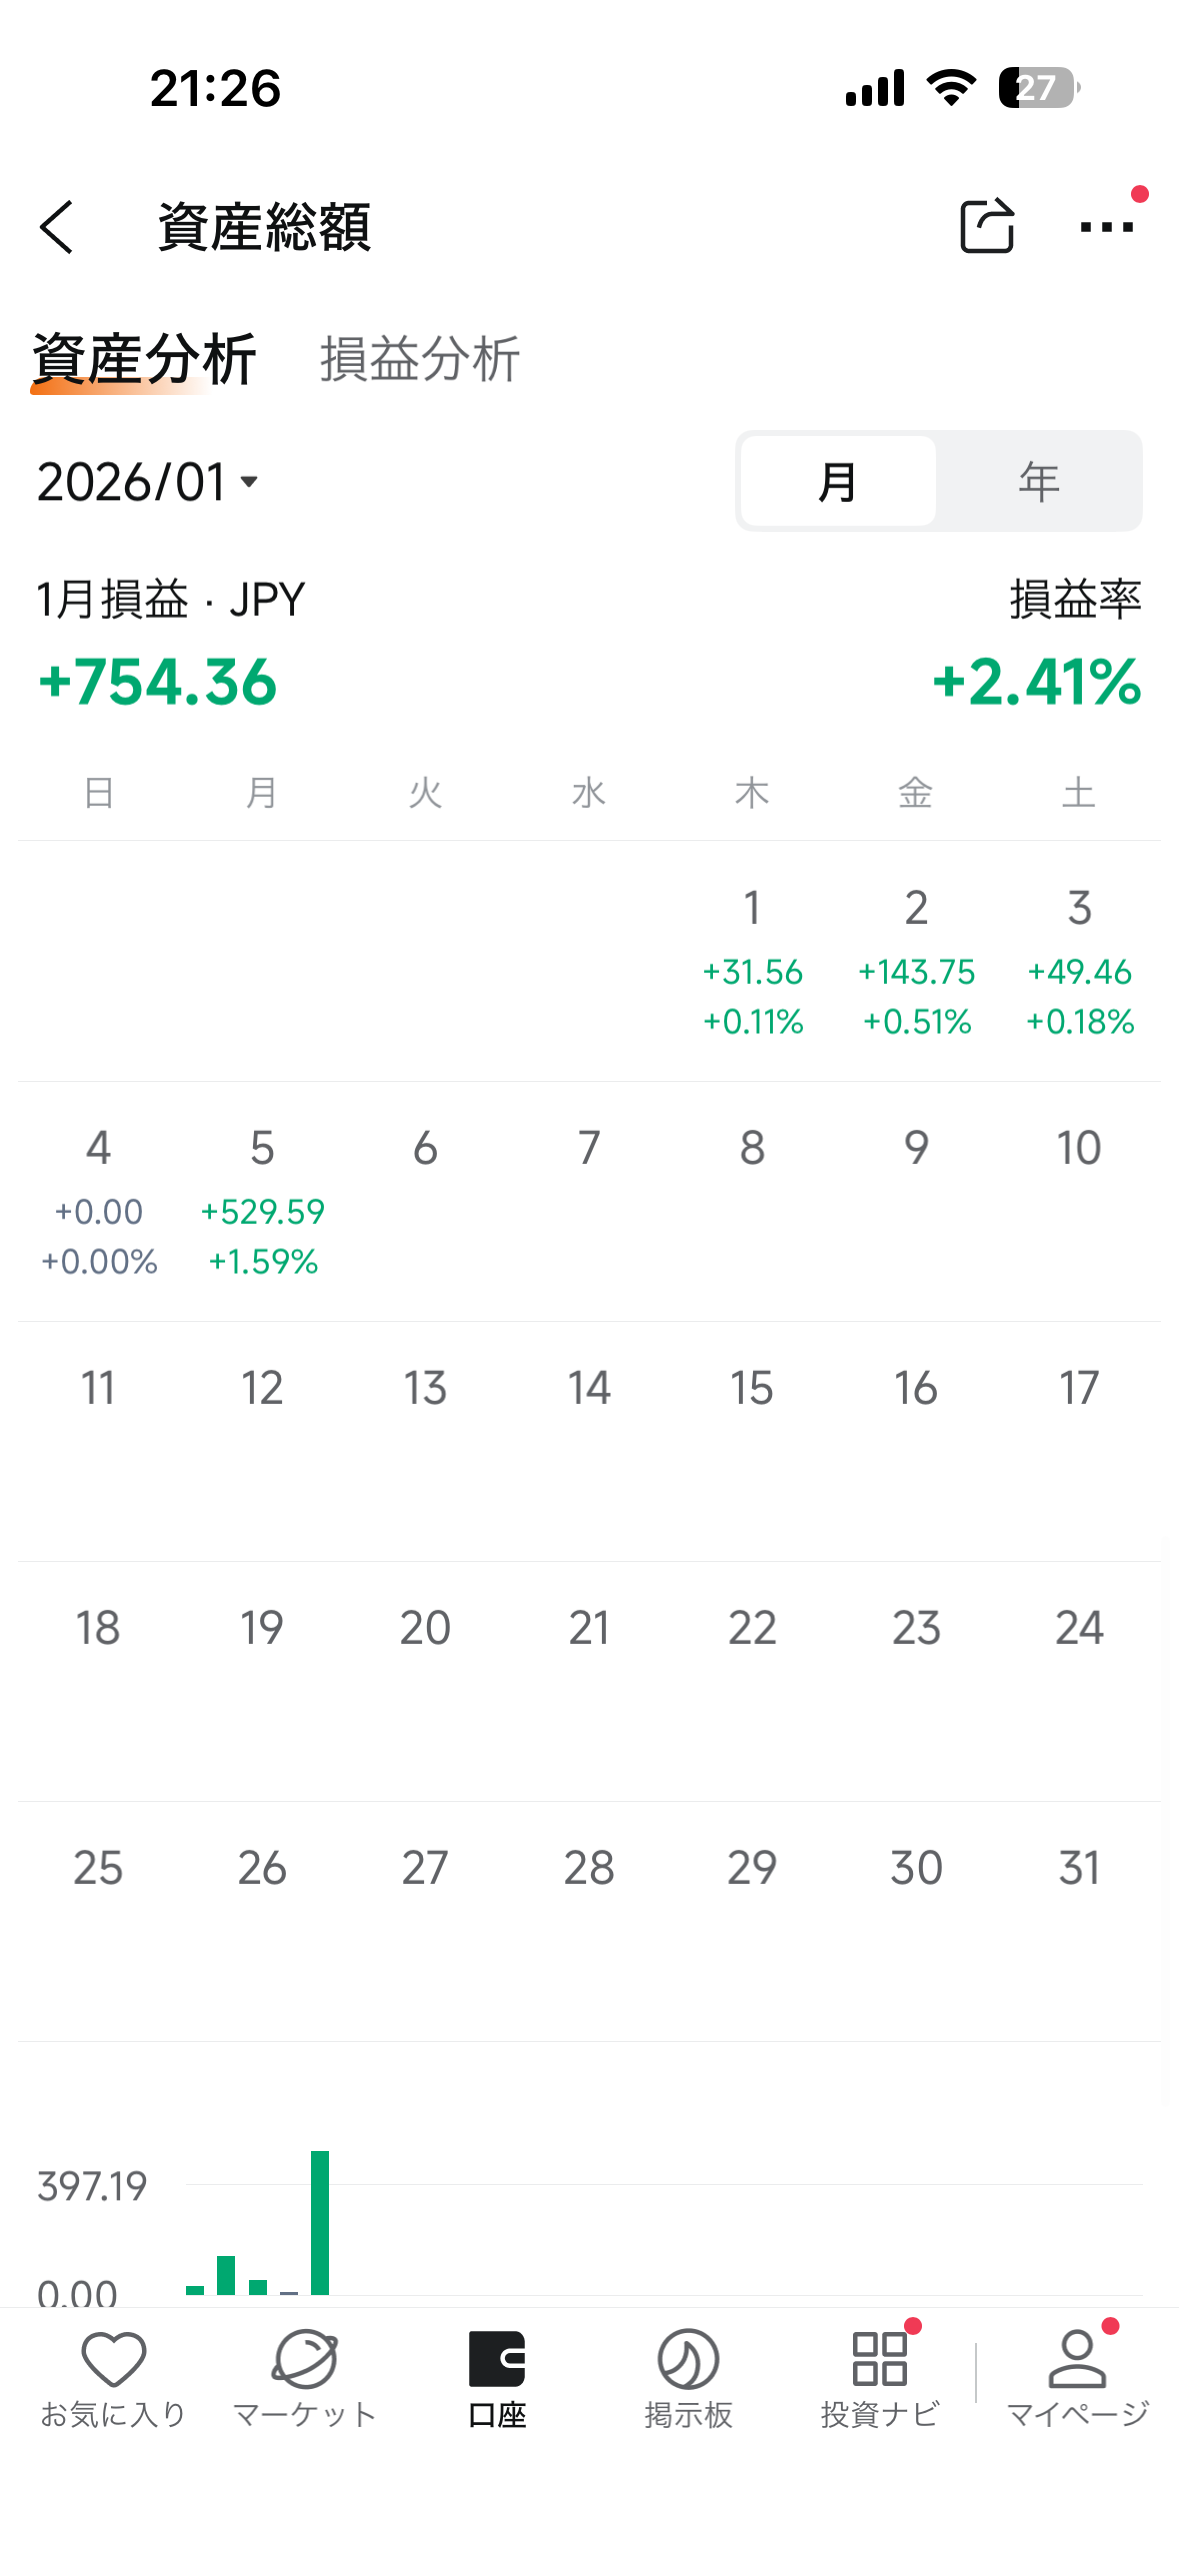Tap the share icon in header
This screenshot has width=1179, height=2556.
tap(986, 226)
